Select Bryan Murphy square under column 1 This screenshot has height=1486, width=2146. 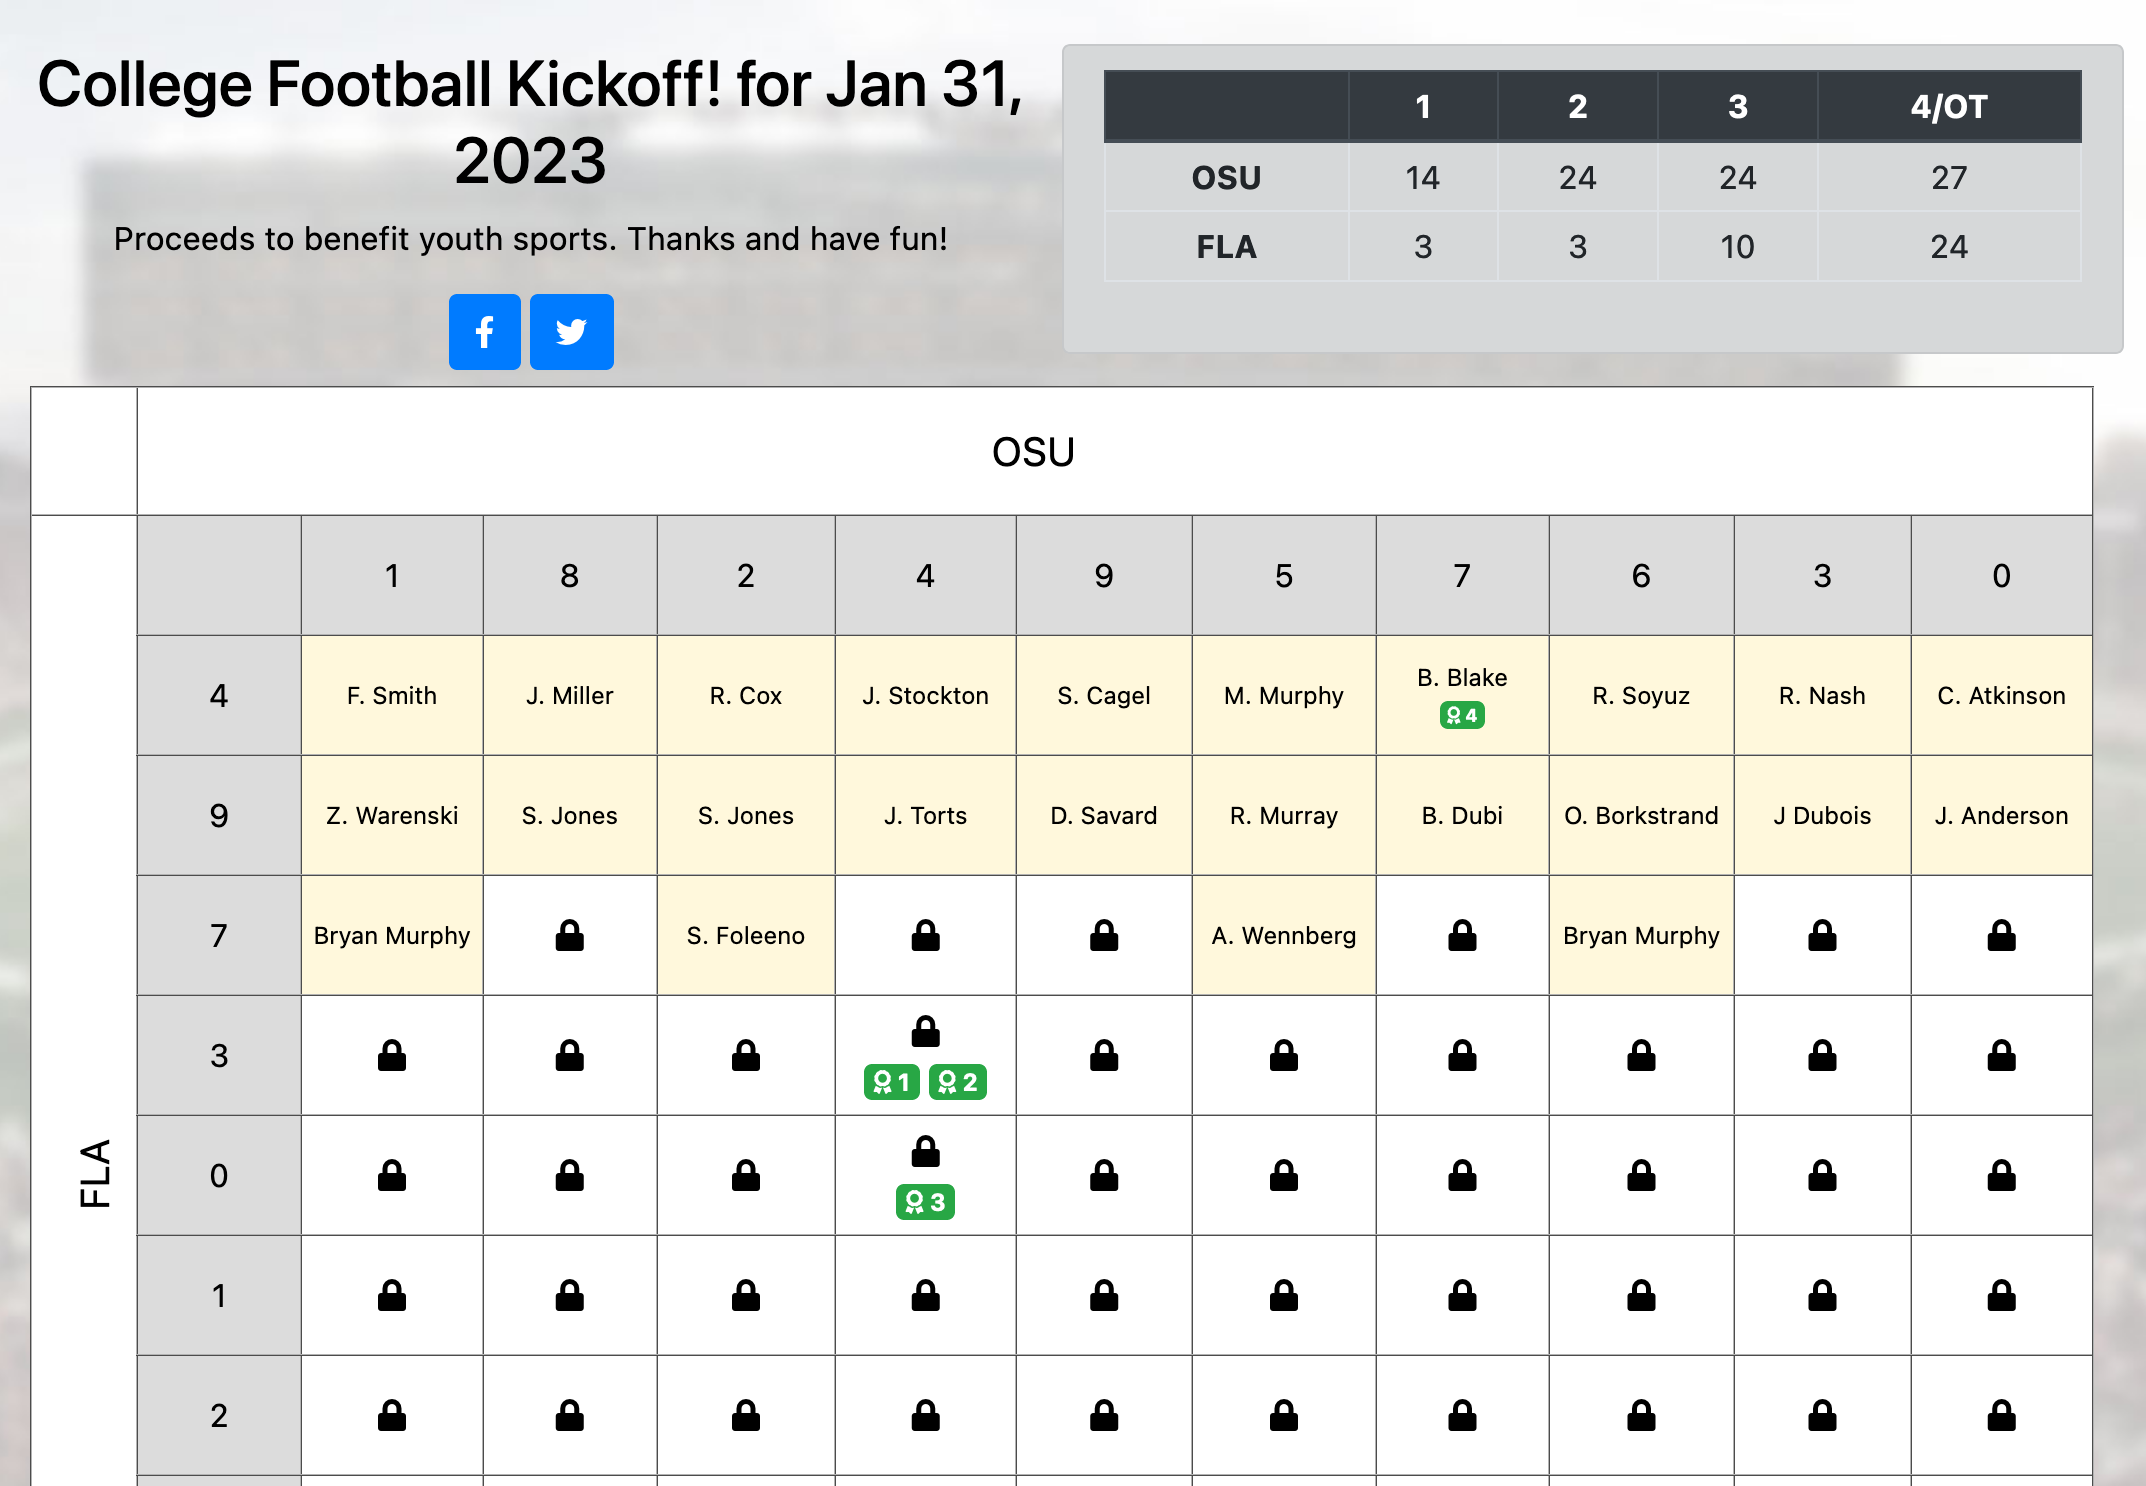[x=392, y=936]
